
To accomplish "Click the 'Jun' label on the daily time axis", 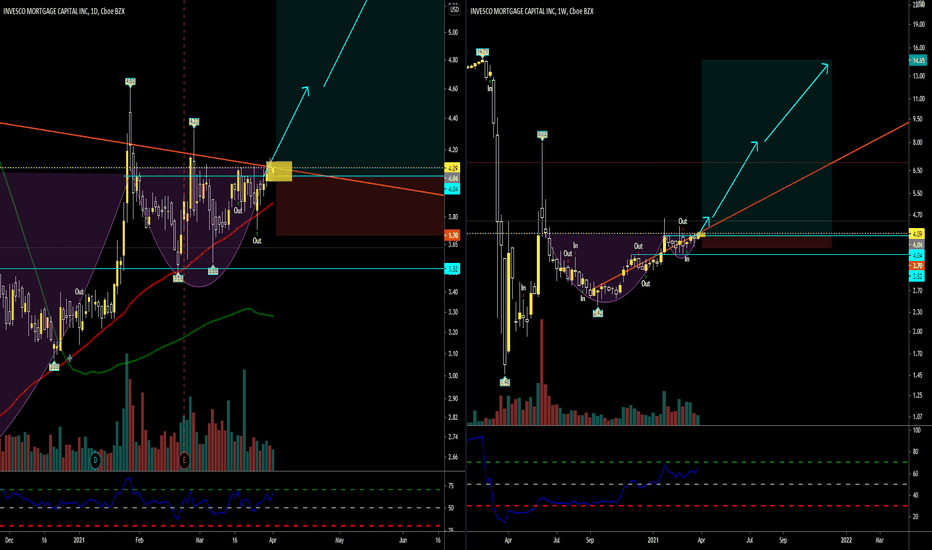I will [403, 540].
